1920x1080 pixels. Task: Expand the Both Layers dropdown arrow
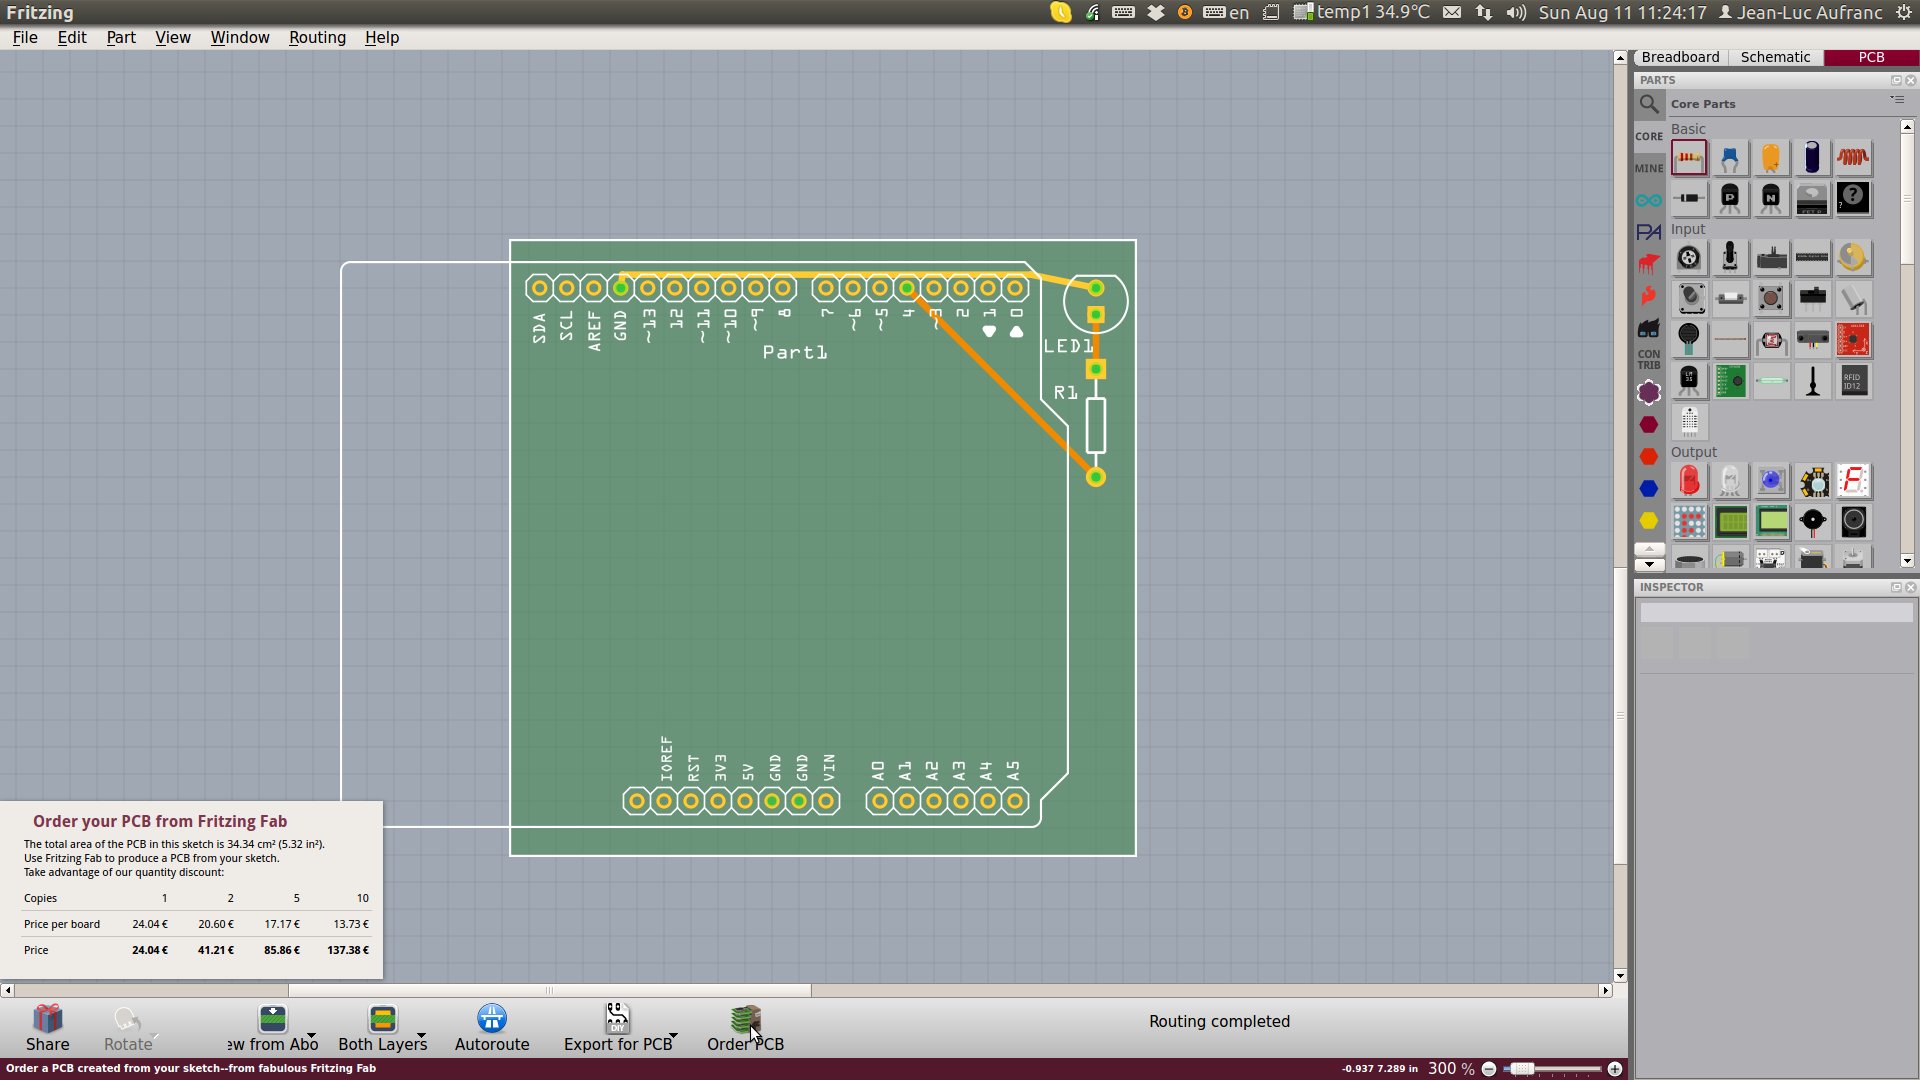pyautogui.click(x=421, y=1036)
